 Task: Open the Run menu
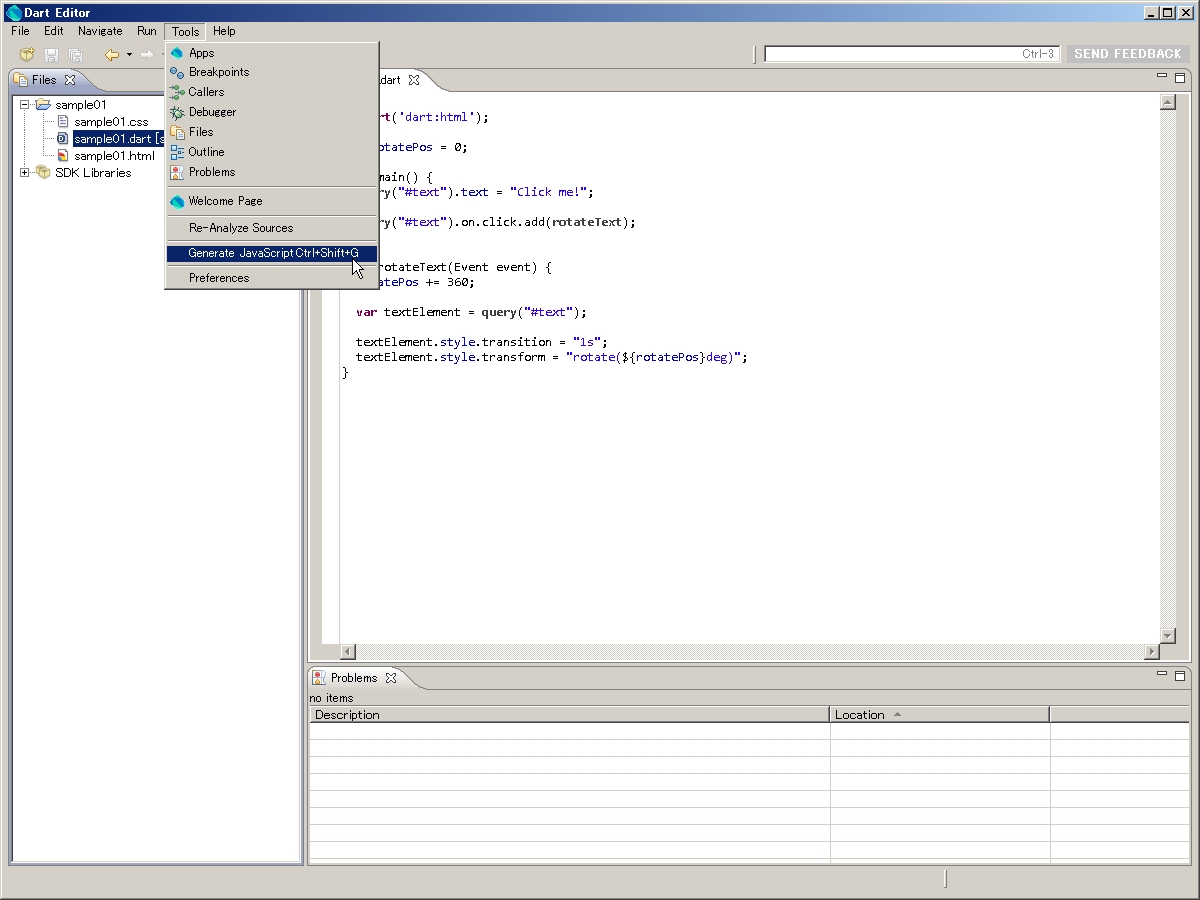pos(147,31)
